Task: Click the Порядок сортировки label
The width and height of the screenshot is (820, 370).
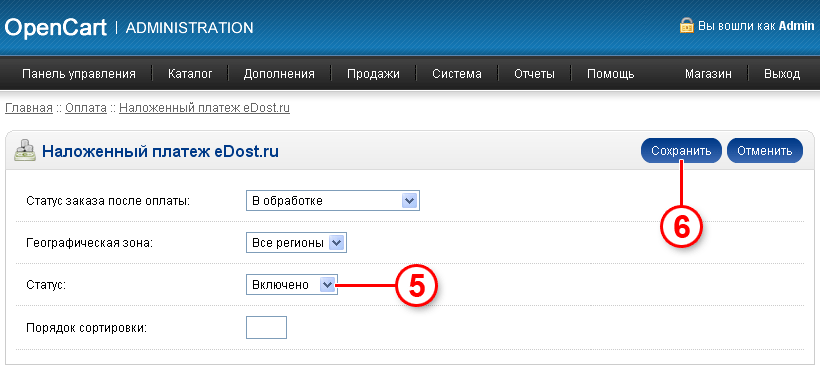Action: point(86,328)
